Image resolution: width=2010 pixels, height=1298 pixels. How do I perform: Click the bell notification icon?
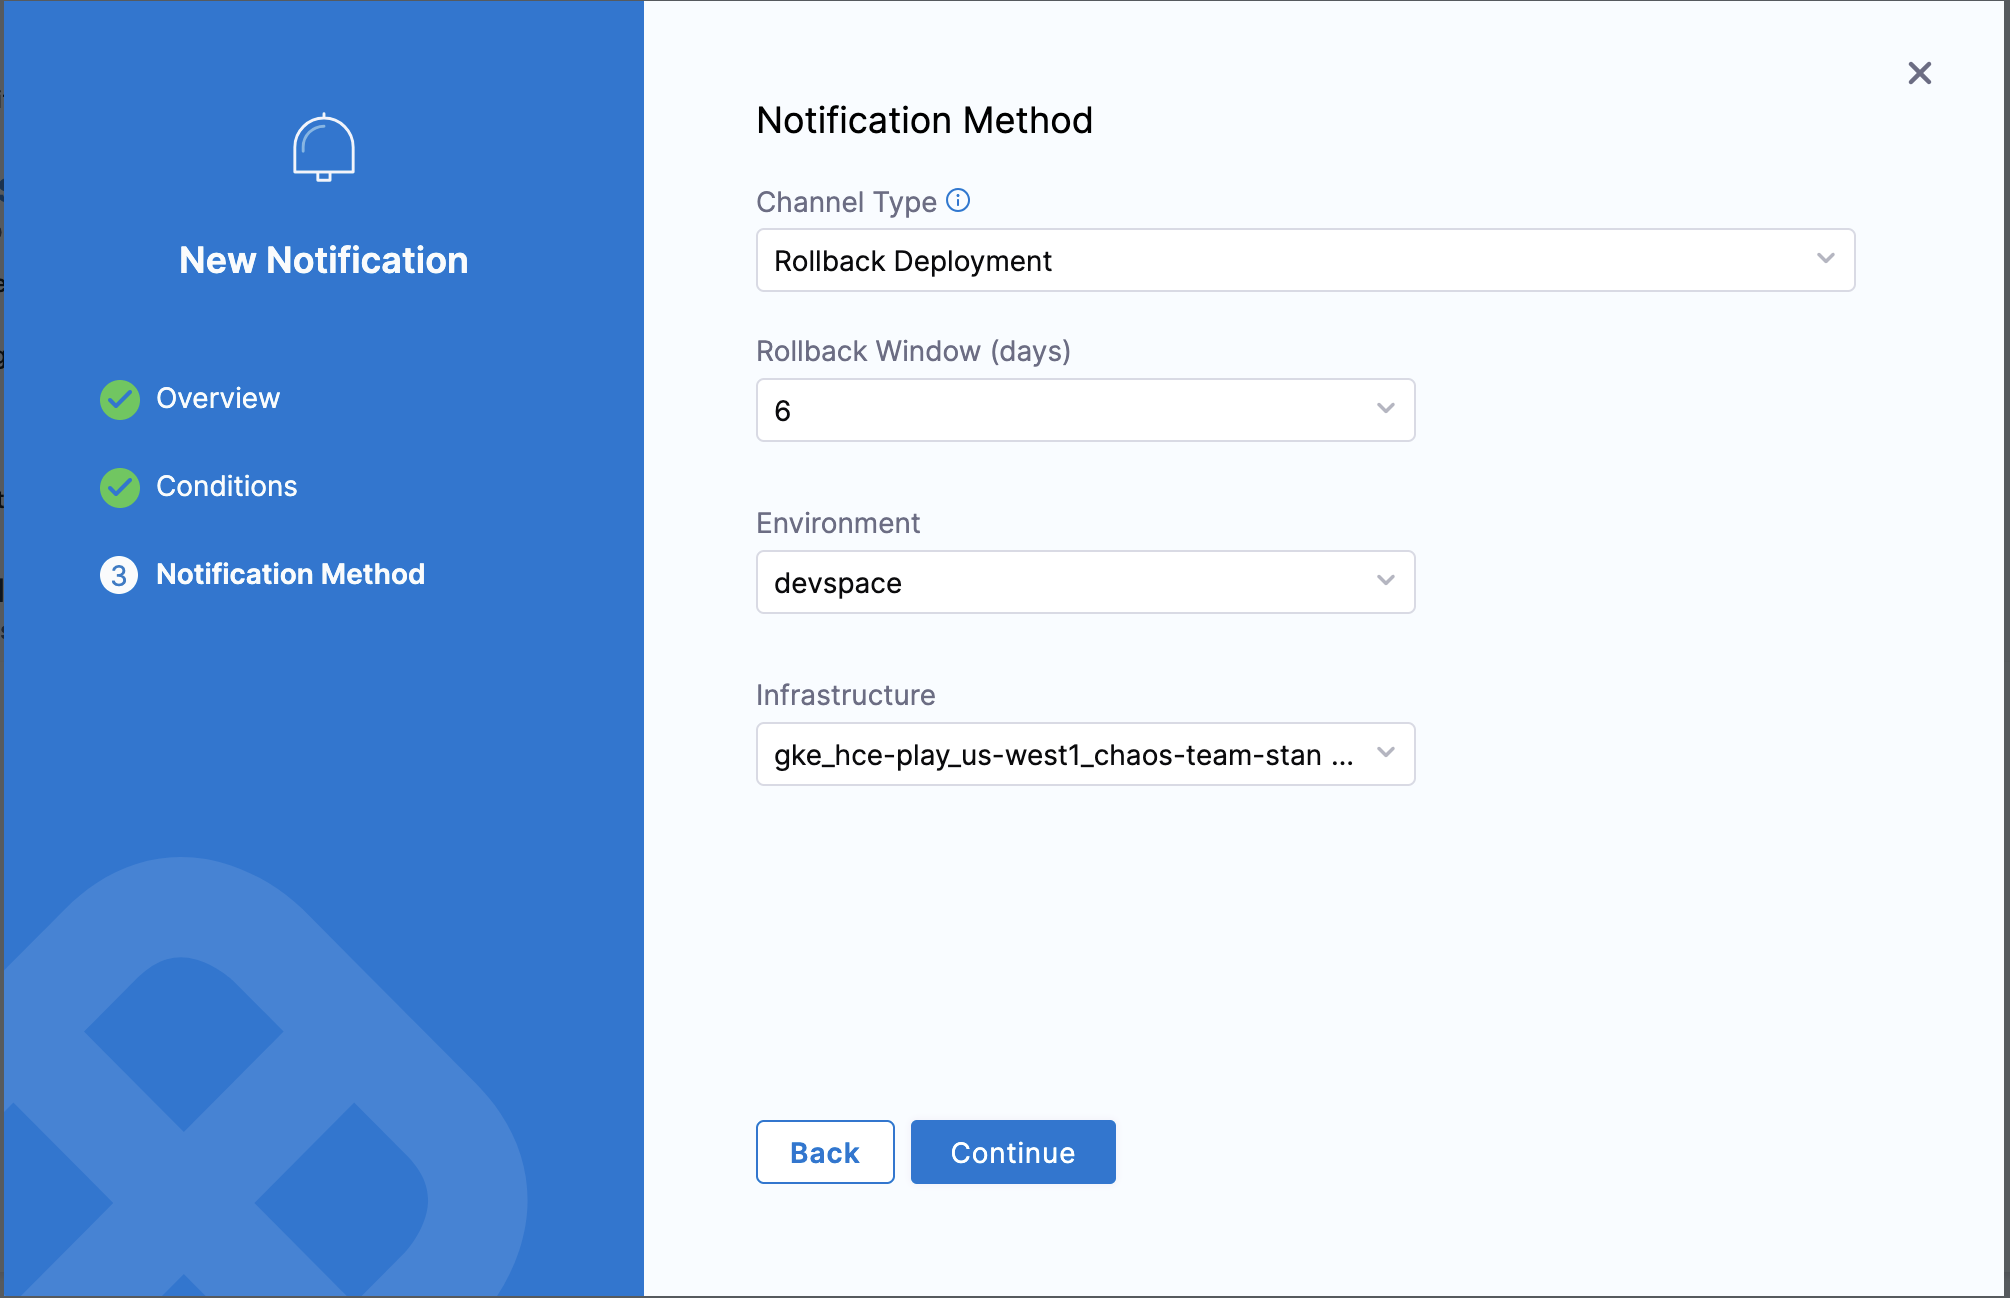(x=323, y=148)
